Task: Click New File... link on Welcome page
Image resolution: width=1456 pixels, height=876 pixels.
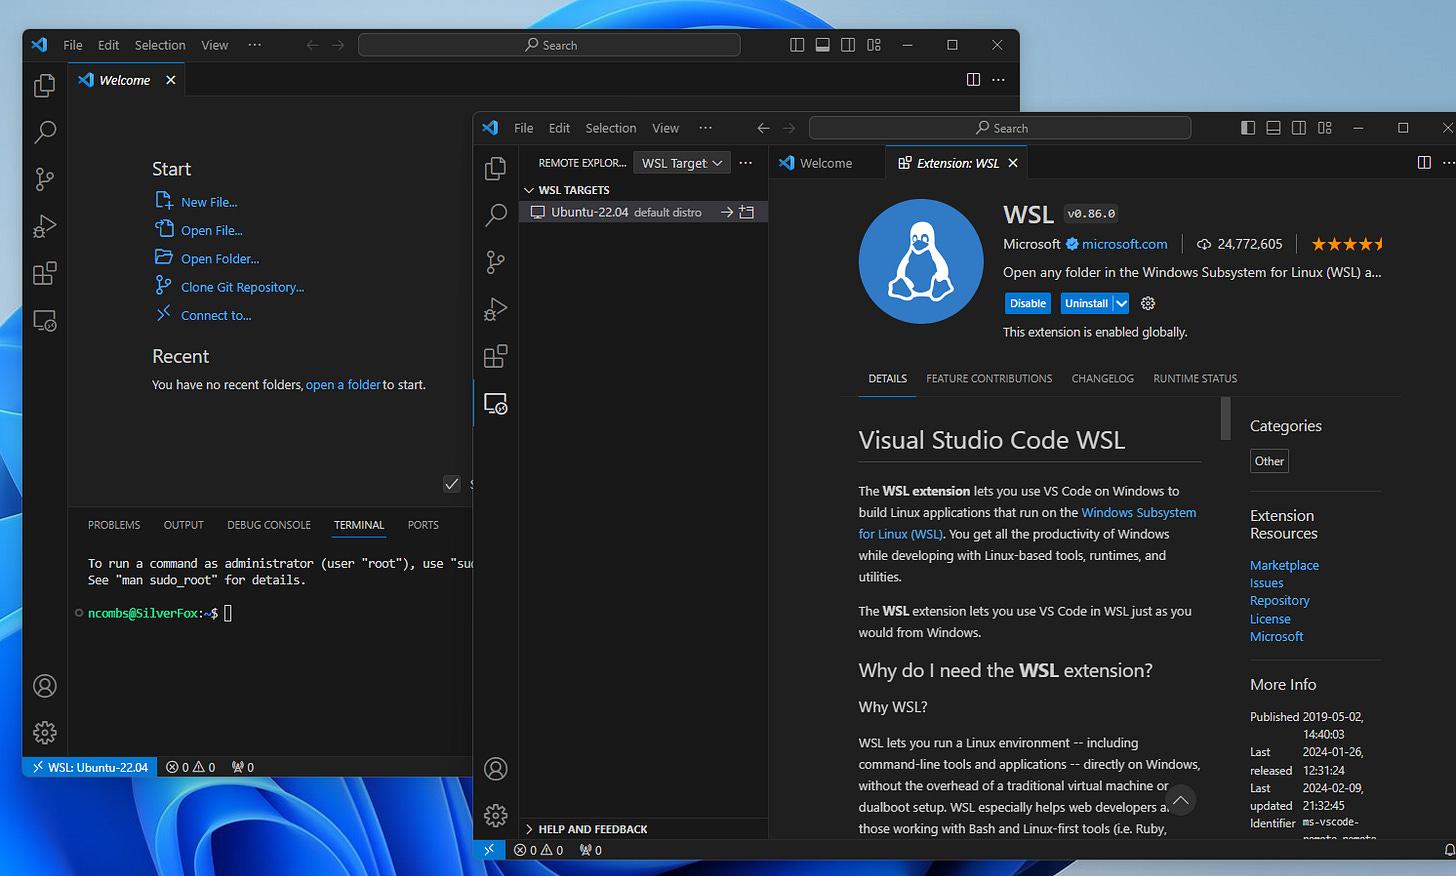Action: 209,202
